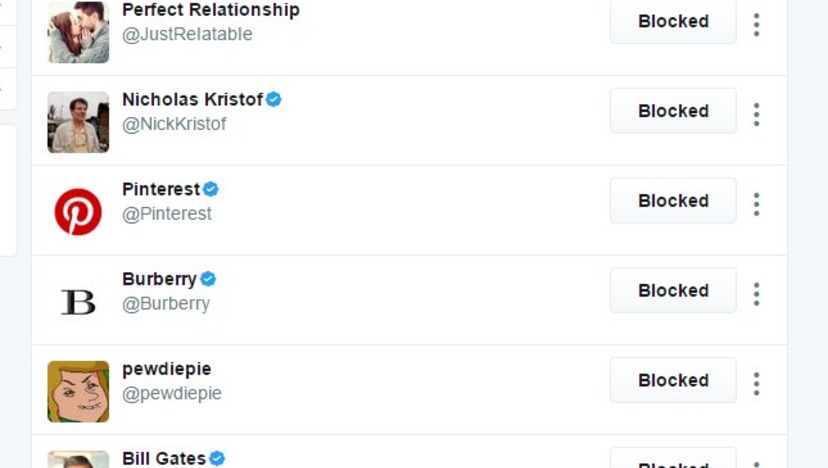Open more options menu for Pinterest

pyautogui.click(x=756, y=204)
